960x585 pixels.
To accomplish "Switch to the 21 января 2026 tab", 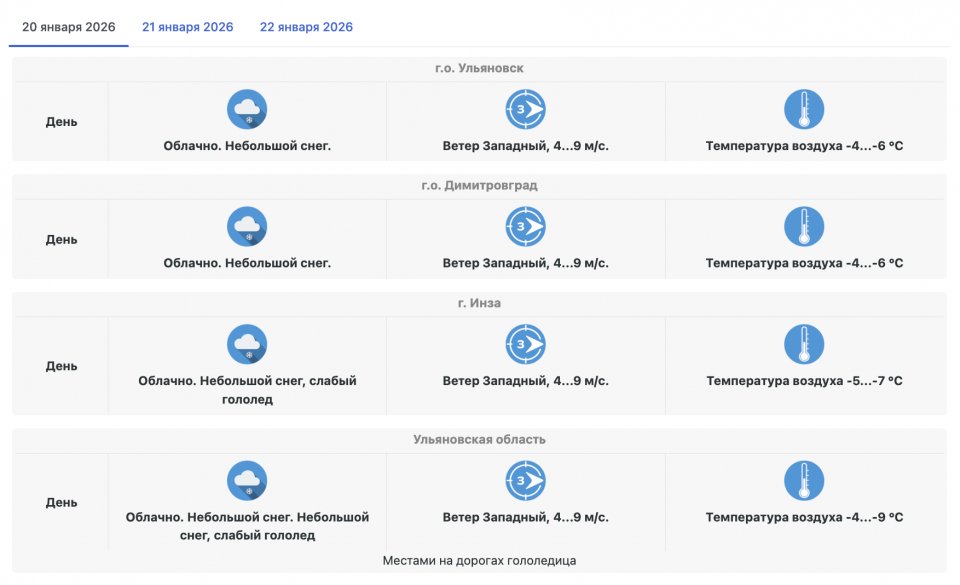I will [x=188, y=27].
